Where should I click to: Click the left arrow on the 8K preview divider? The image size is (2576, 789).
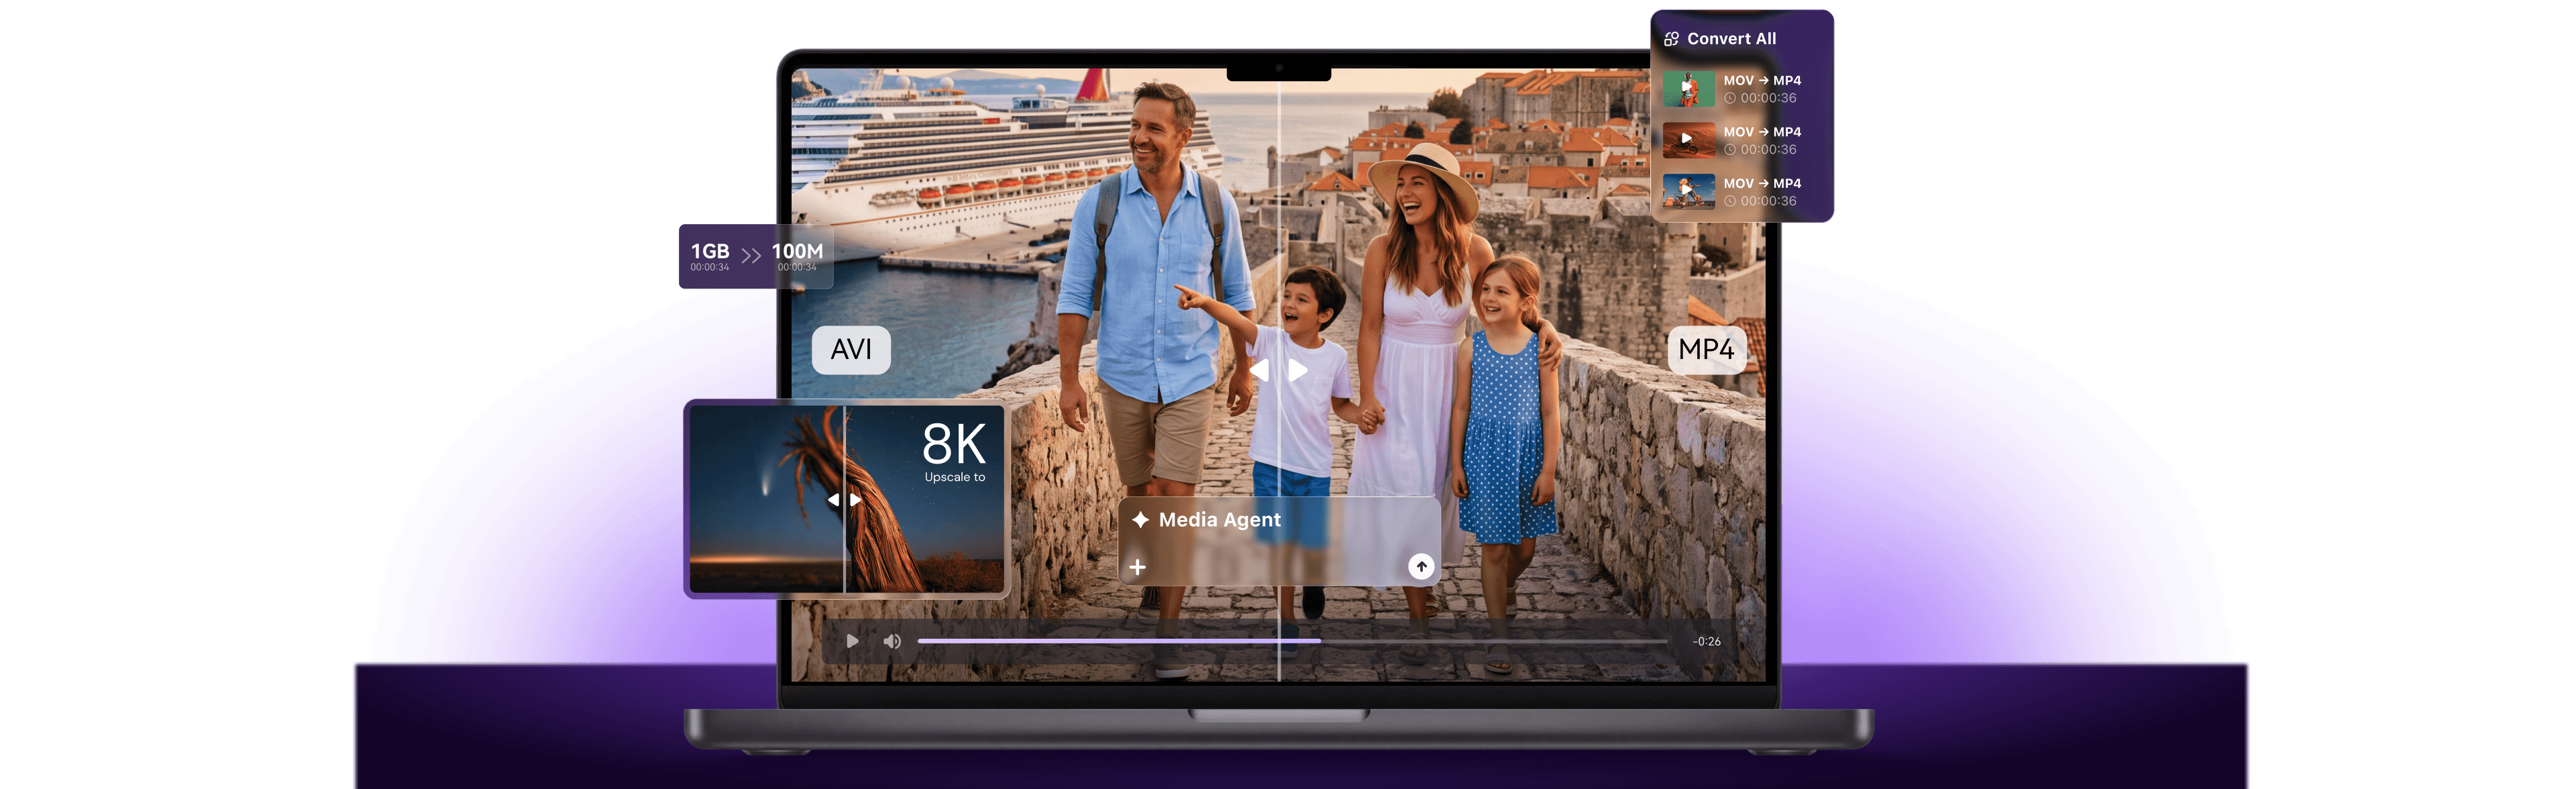833,499
